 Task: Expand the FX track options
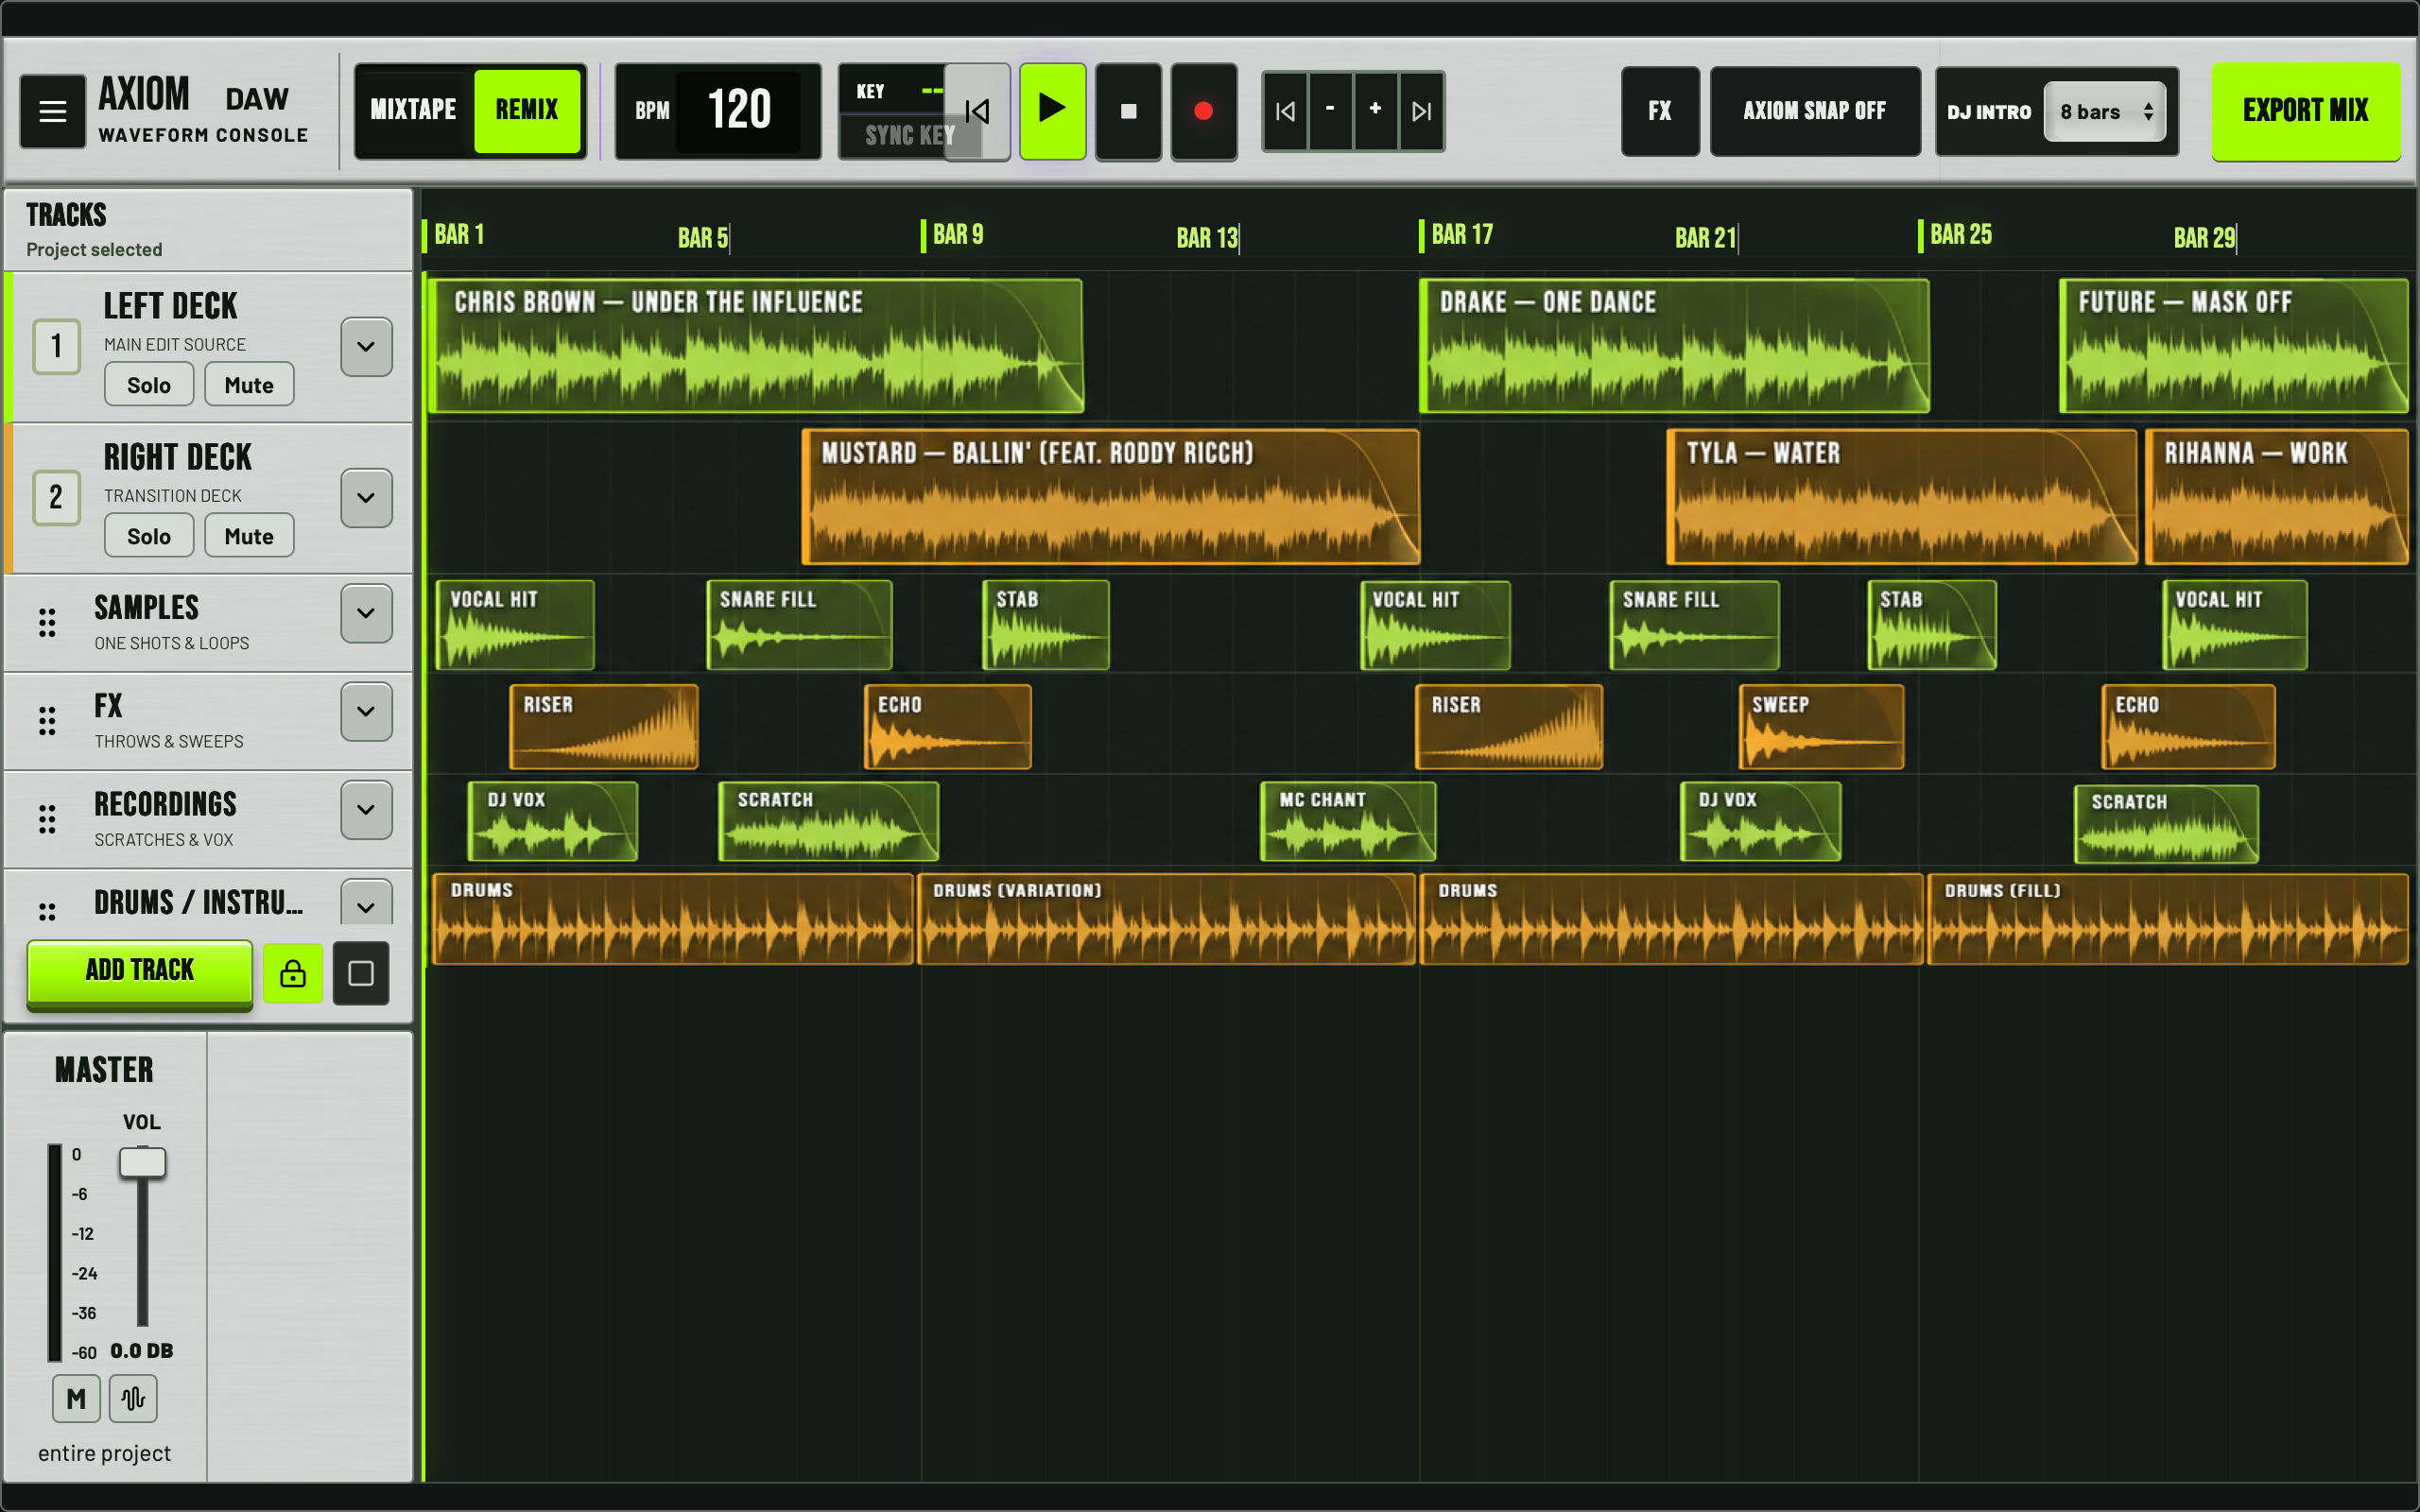pos(366,711)
